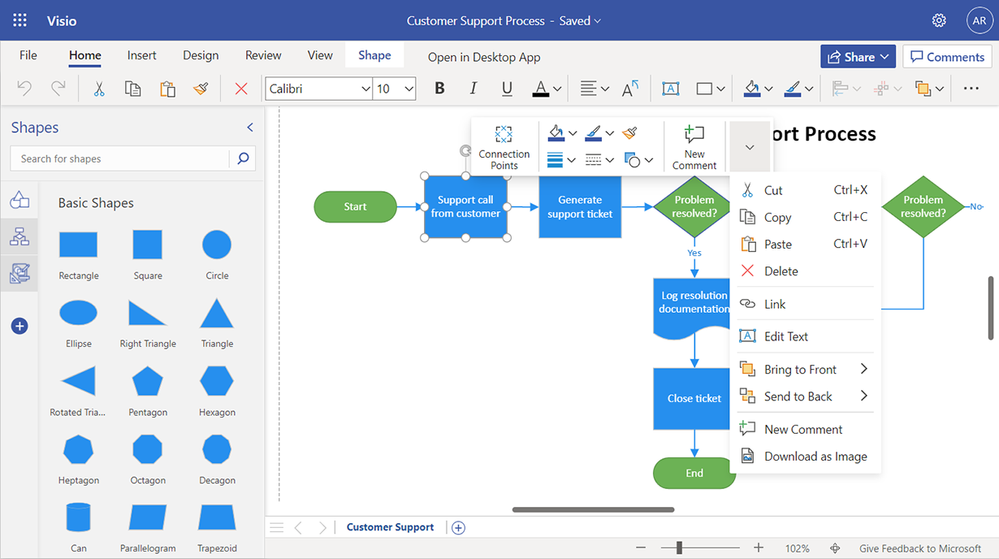999x559 pixels.
Task: Click ribbon line color pen
Action: (x=793, y=89)
